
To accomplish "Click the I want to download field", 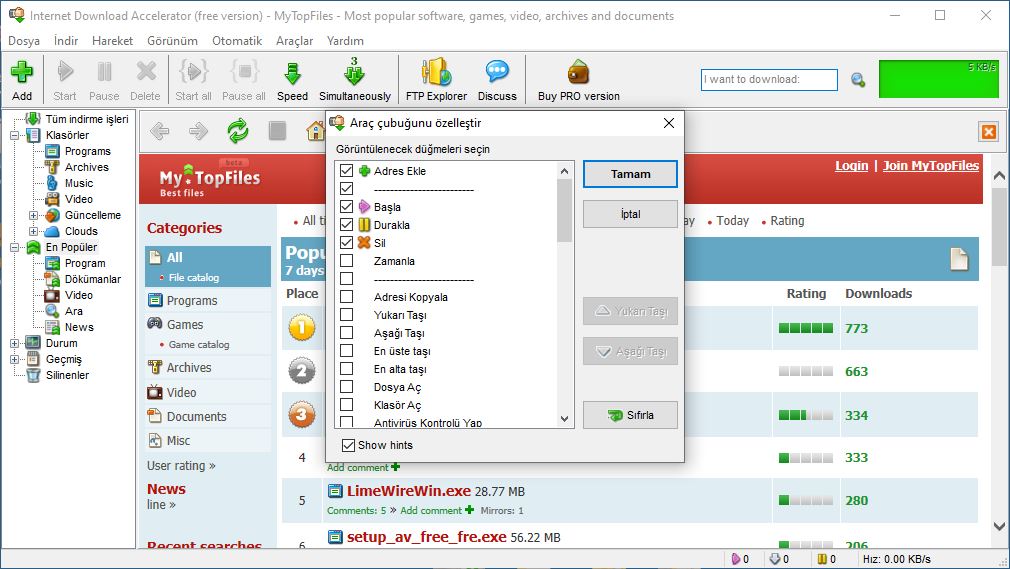I will pos(769,80).
